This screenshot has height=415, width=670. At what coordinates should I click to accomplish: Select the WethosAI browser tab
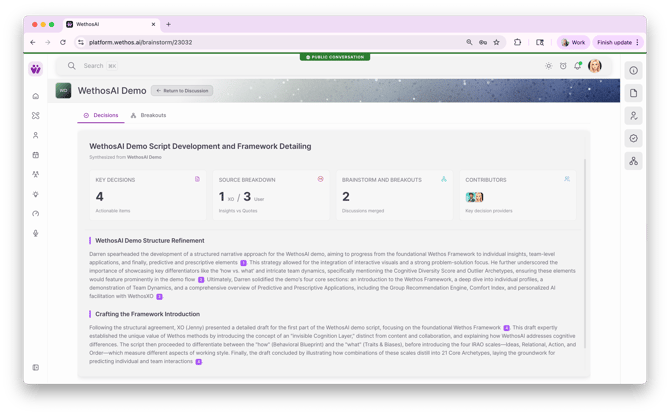(112, 24)
